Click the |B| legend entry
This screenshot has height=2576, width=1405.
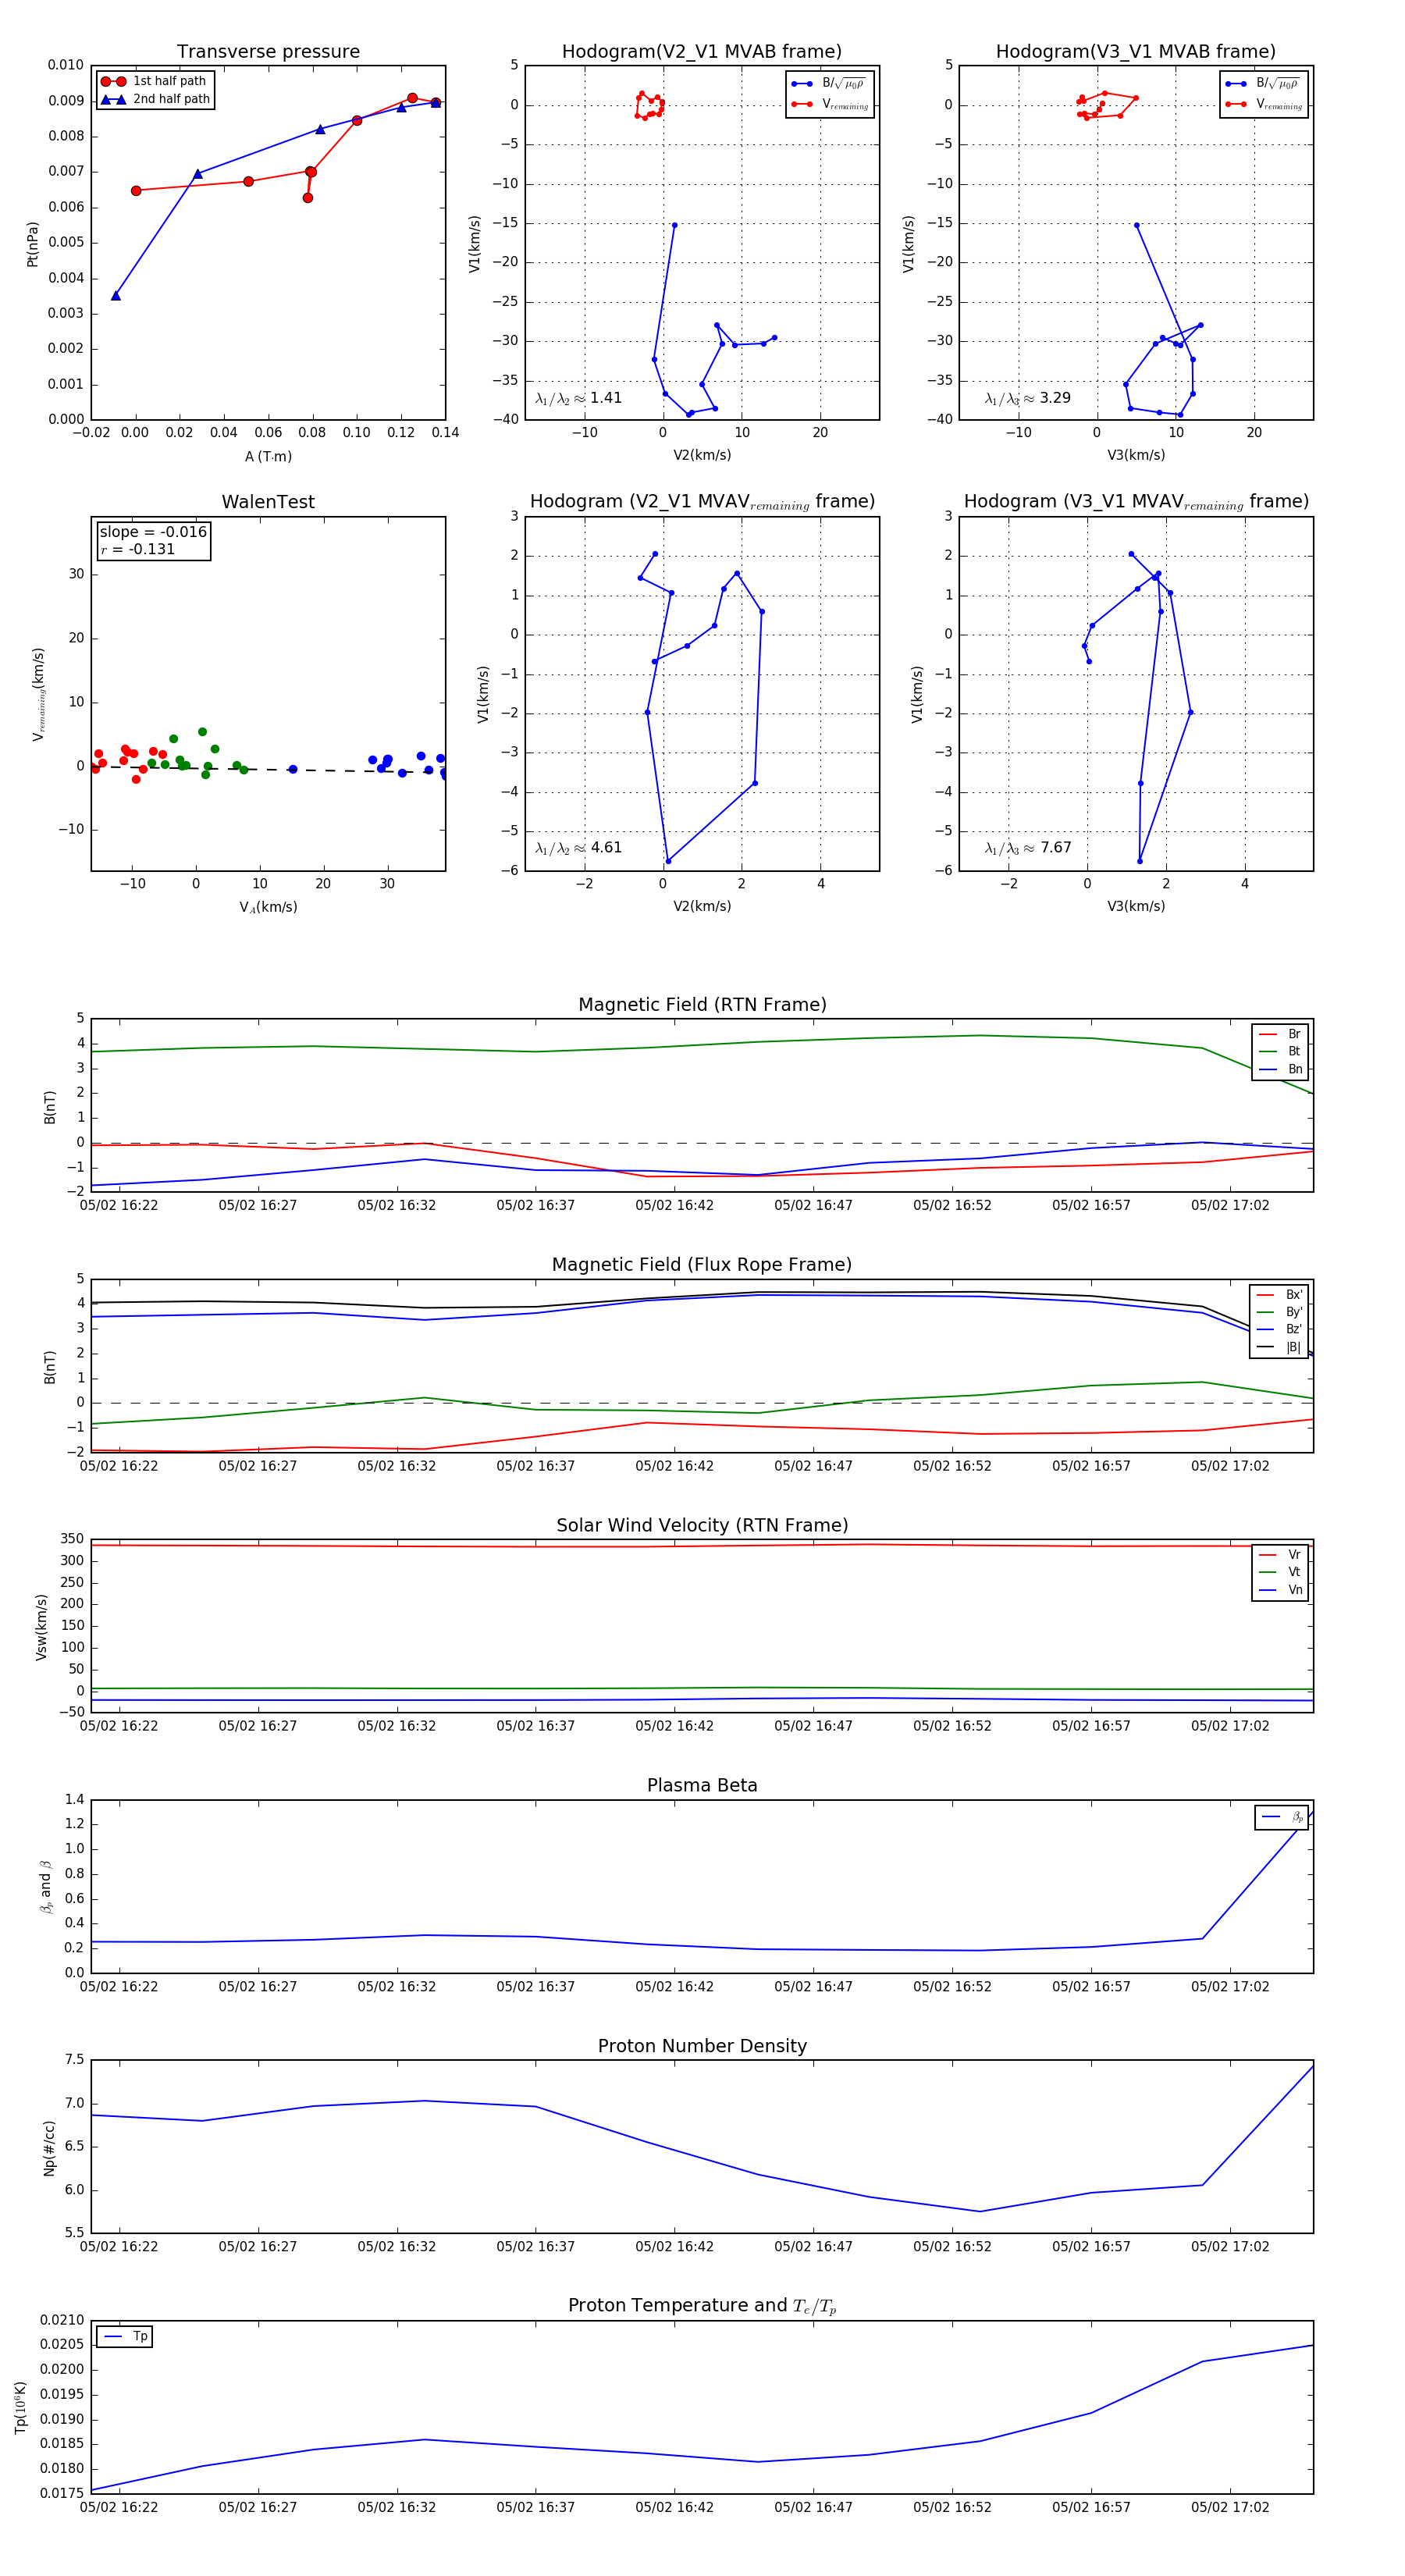[1280, 1347]
